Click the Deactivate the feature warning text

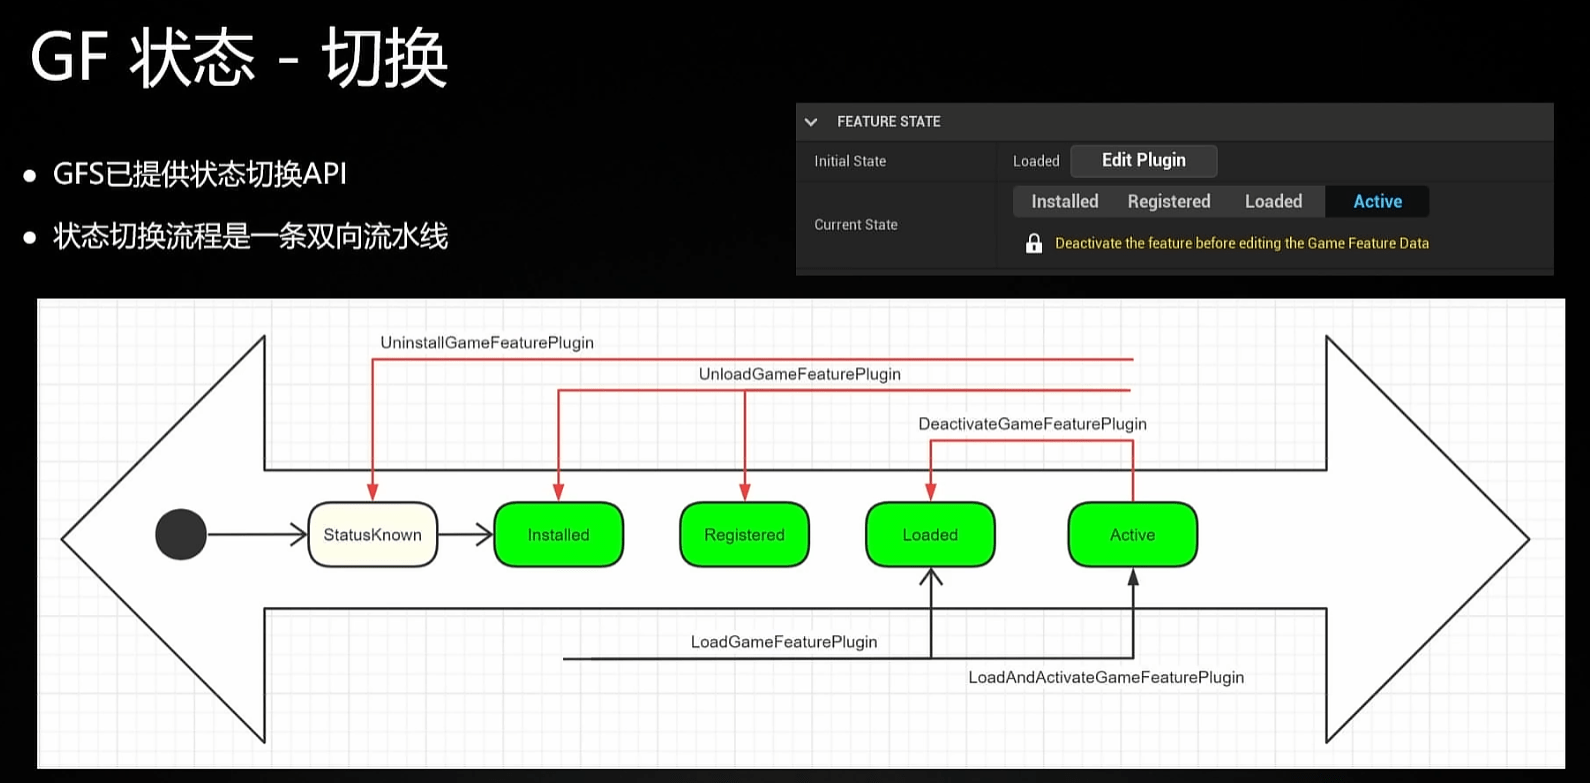pos(1241,243)
